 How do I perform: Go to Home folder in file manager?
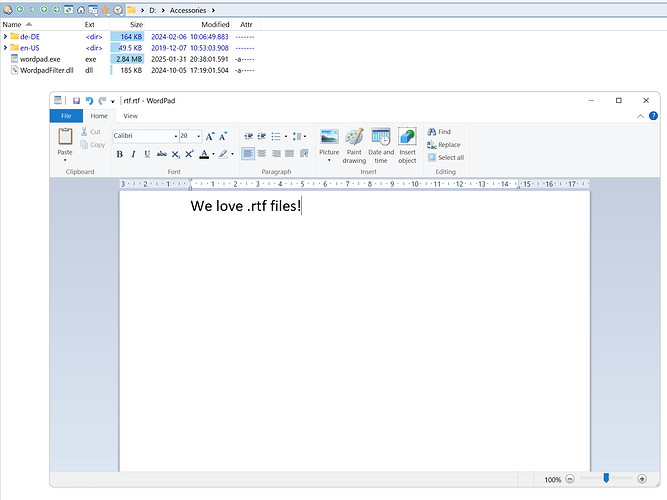pyautogui.click(x=81, y=9)
